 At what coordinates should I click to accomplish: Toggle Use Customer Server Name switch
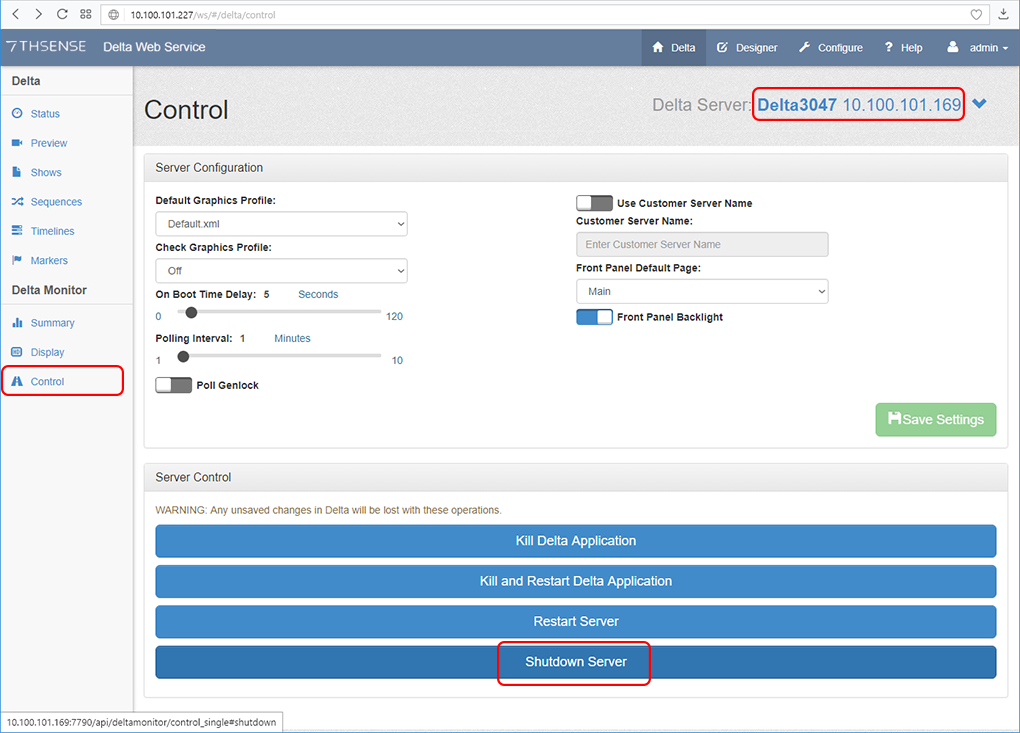pyautogui.click(x=594, y=203)
